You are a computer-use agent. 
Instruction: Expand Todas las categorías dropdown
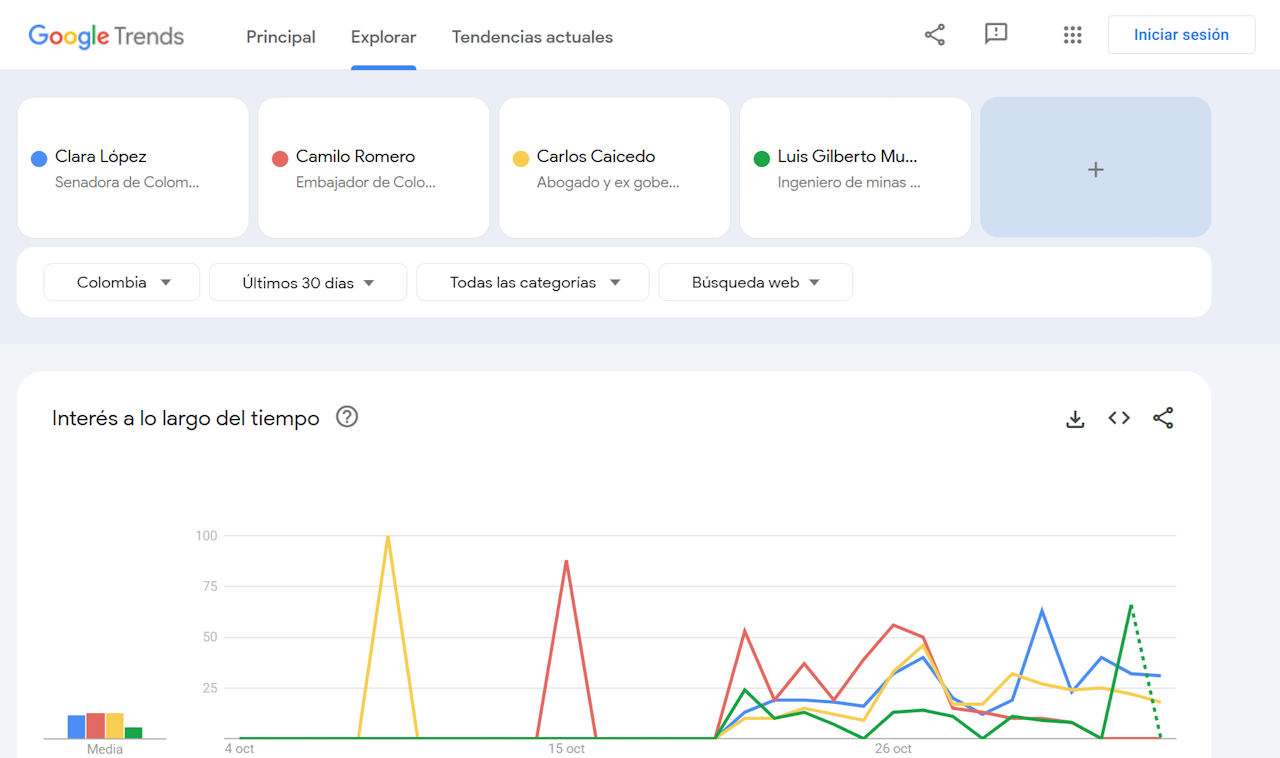click(x=533, y=283)
